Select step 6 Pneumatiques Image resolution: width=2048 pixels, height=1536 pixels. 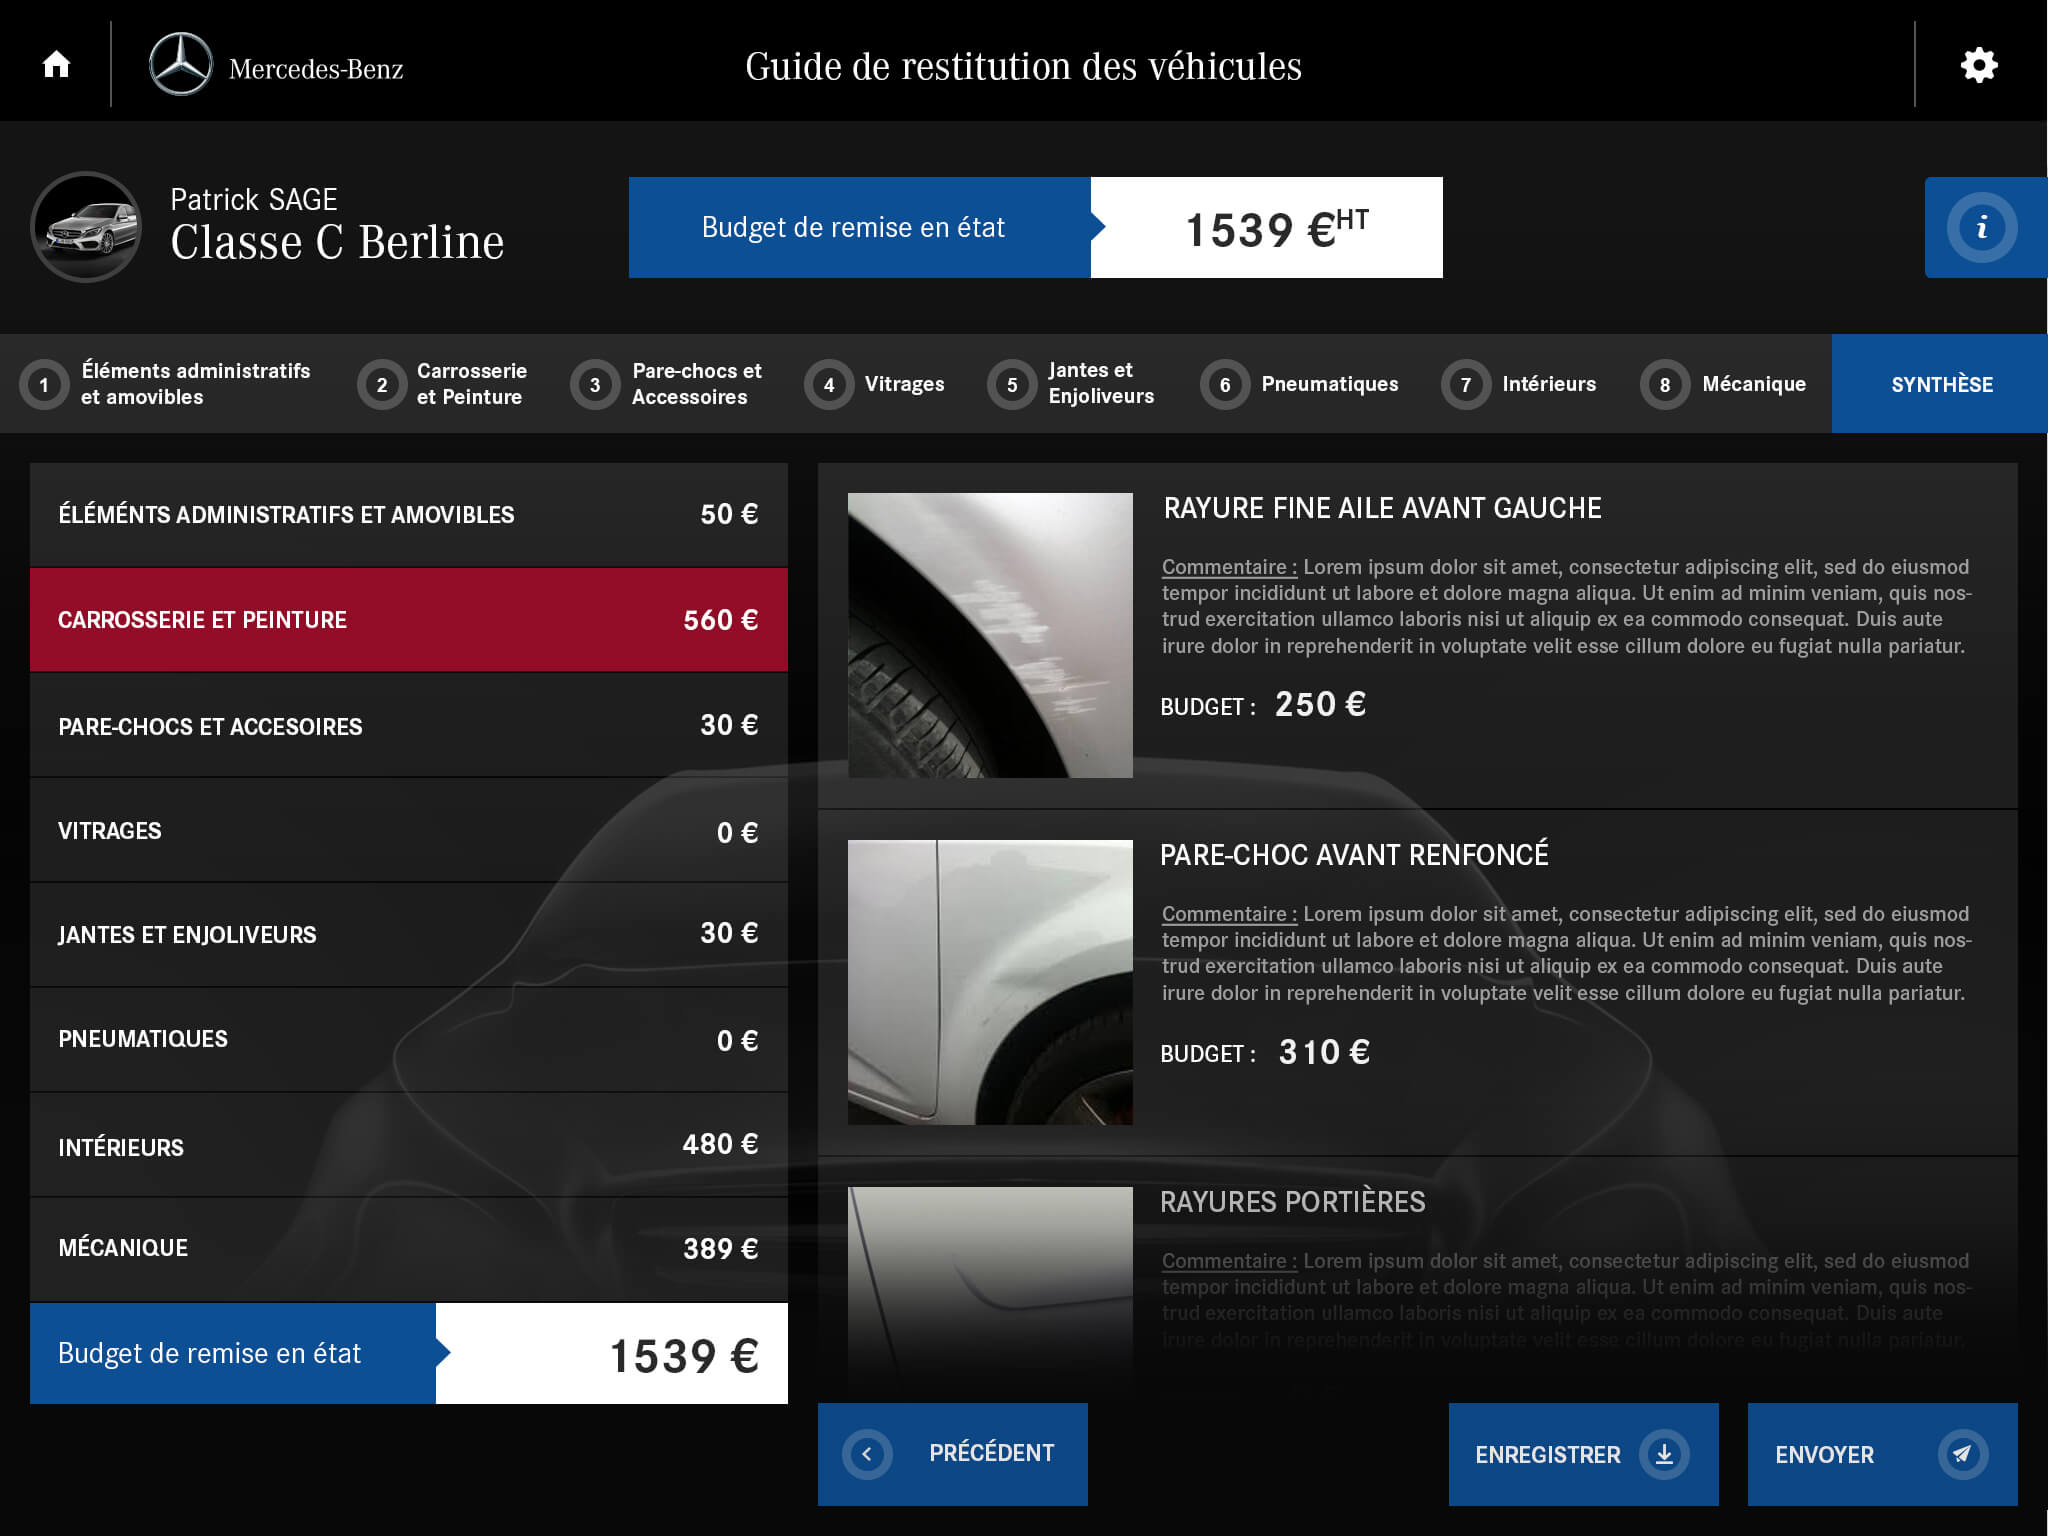pyautogui.click(x=1301, y=384)
